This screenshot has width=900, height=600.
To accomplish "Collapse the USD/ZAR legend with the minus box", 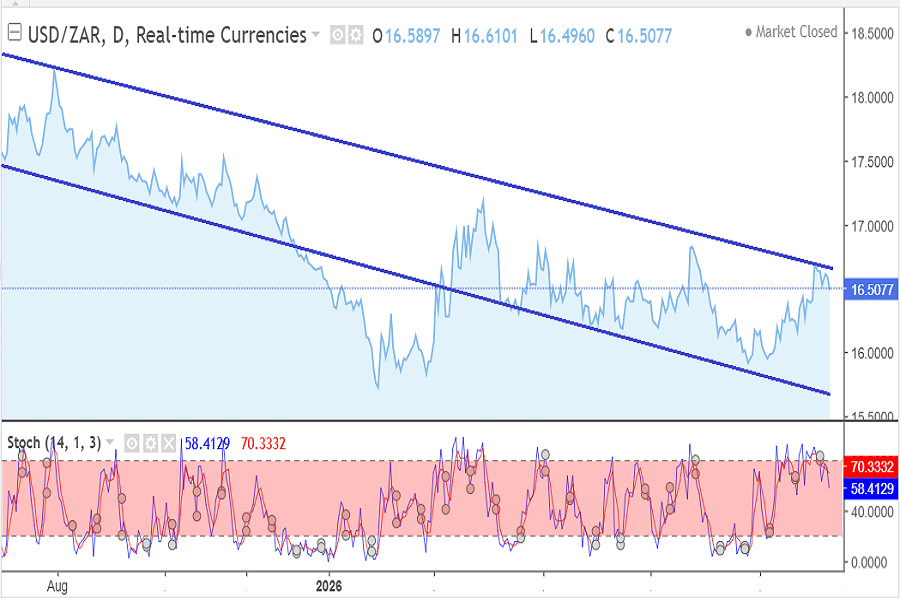I will click(14, 33).
